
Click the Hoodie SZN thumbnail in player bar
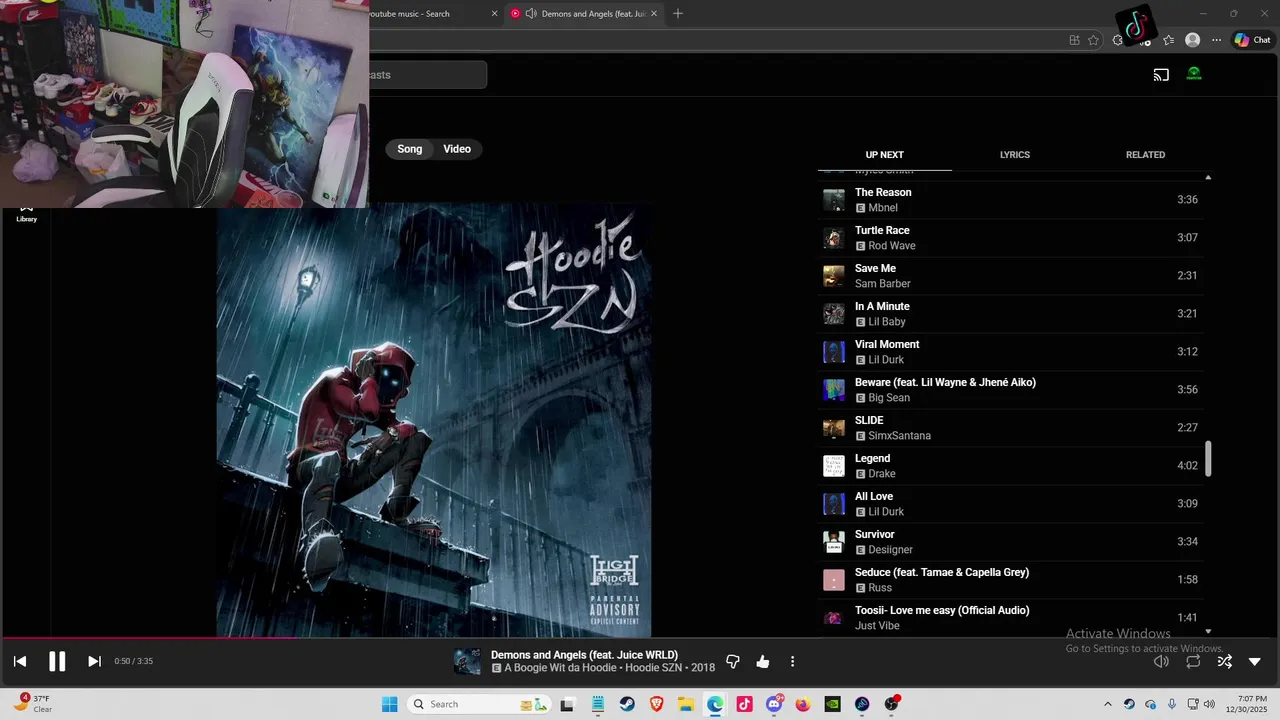tap(467, 661)
